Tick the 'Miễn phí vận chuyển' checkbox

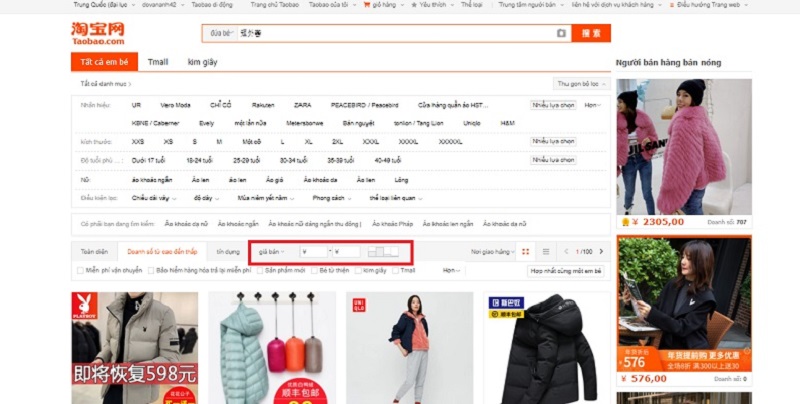click(80, 270)
